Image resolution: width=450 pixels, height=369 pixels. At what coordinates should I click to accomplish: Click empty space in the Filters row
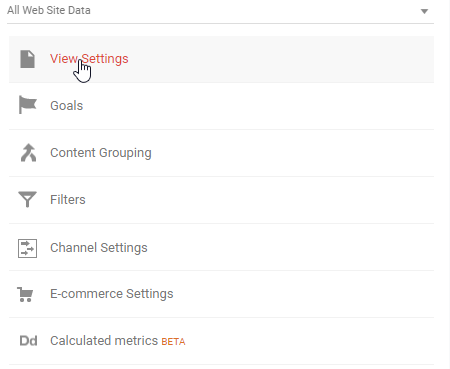pyautogui.click(x=260, y=200)
